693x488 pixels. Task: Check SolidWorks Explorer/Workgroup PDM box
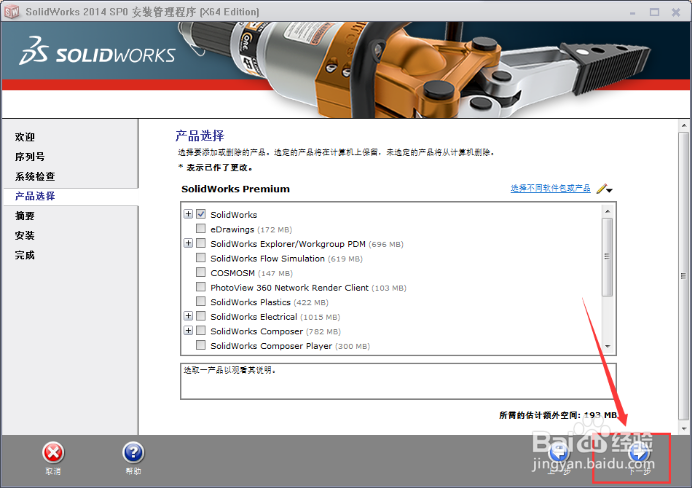click(x=201, y=243)
